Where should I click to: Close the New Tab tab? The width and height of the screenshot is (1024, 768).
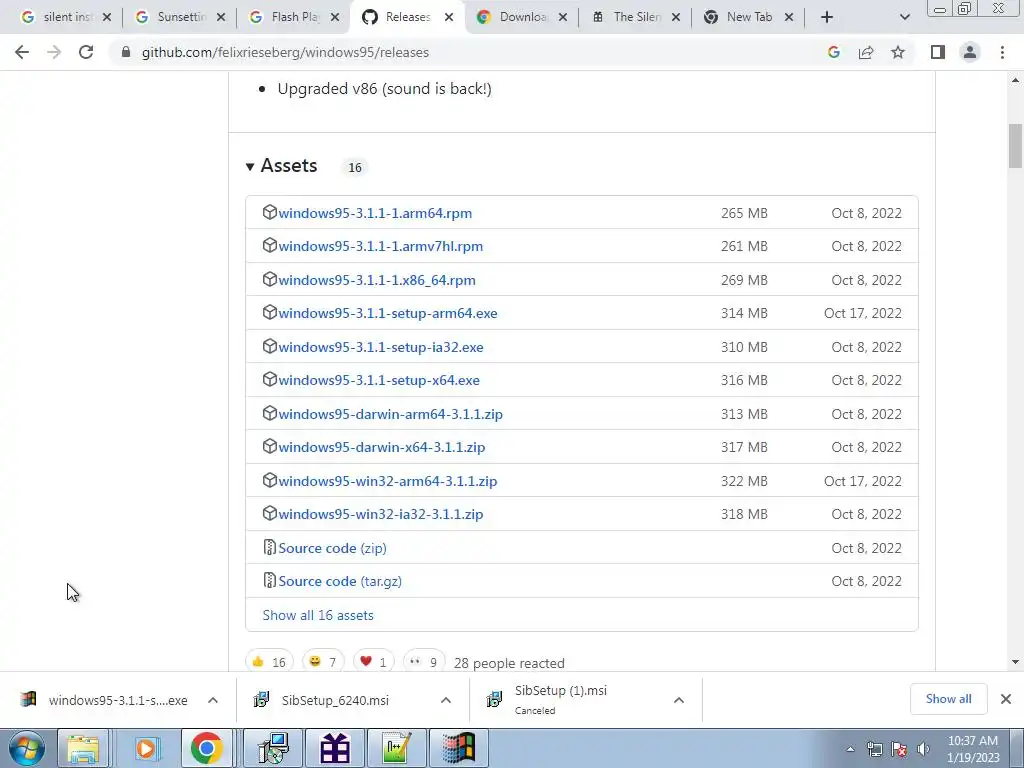(x=789, y=17)
